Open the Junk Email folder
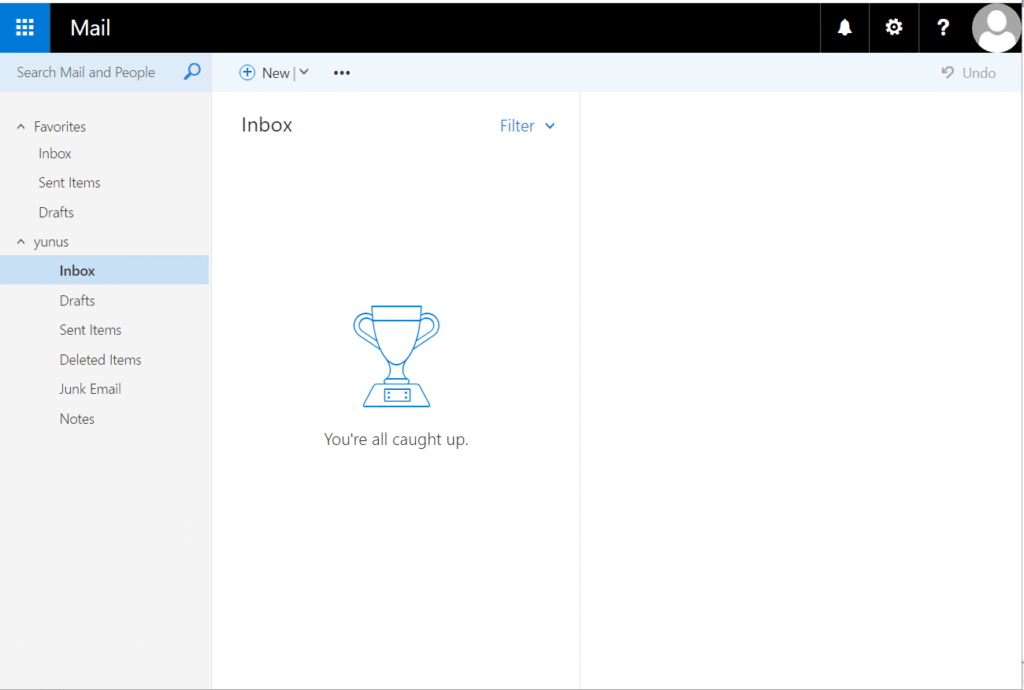Viewport: 1024px width, 690px height. [x=90, y=389]
